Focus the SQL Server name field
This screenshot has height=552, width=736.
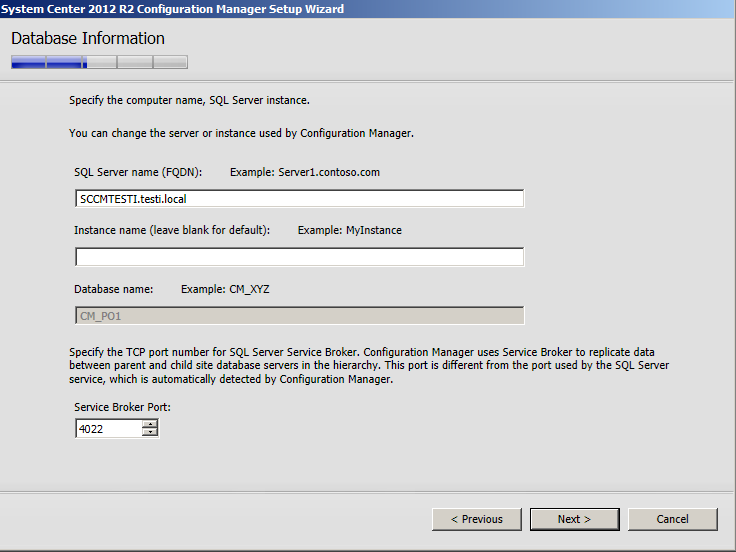click(x=299, y=199)
